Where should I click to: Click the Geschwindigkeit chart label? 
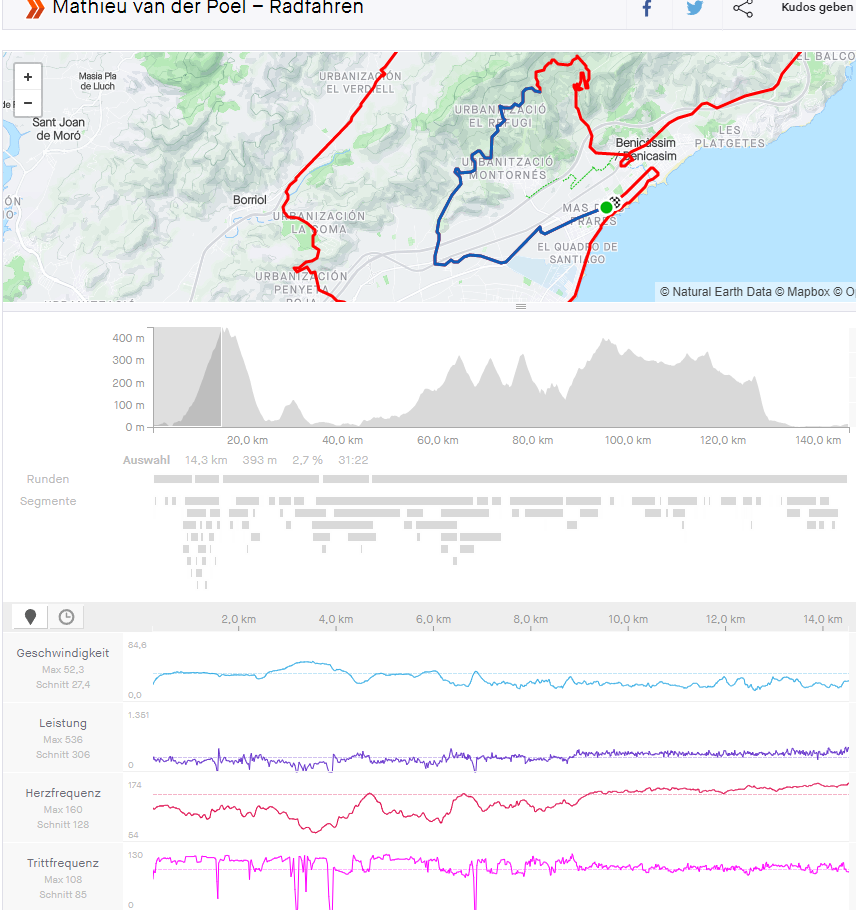coord(63,653)
